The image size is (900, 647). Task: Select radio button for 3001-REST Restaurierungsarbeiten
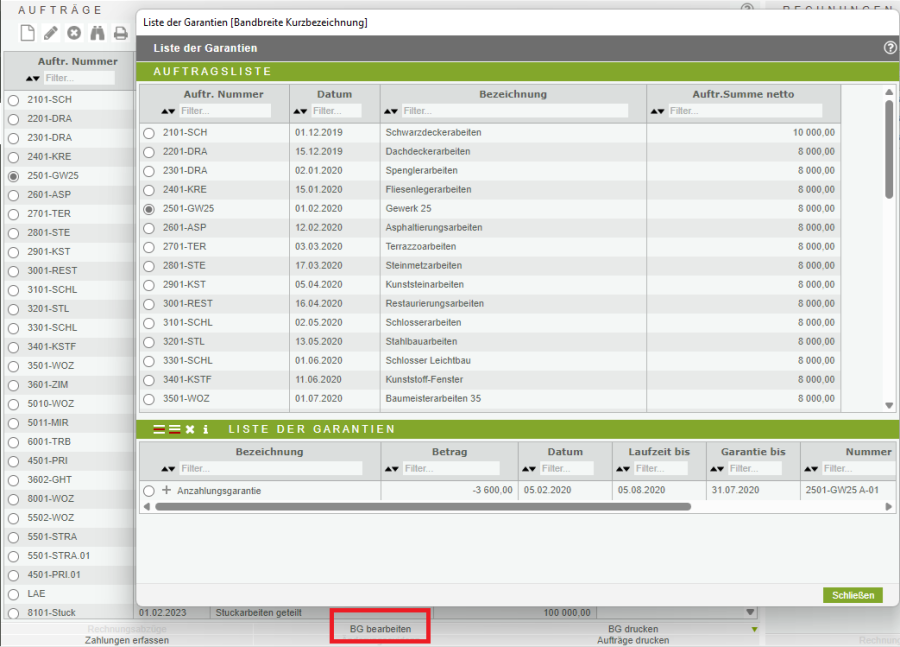coord(149,304)
